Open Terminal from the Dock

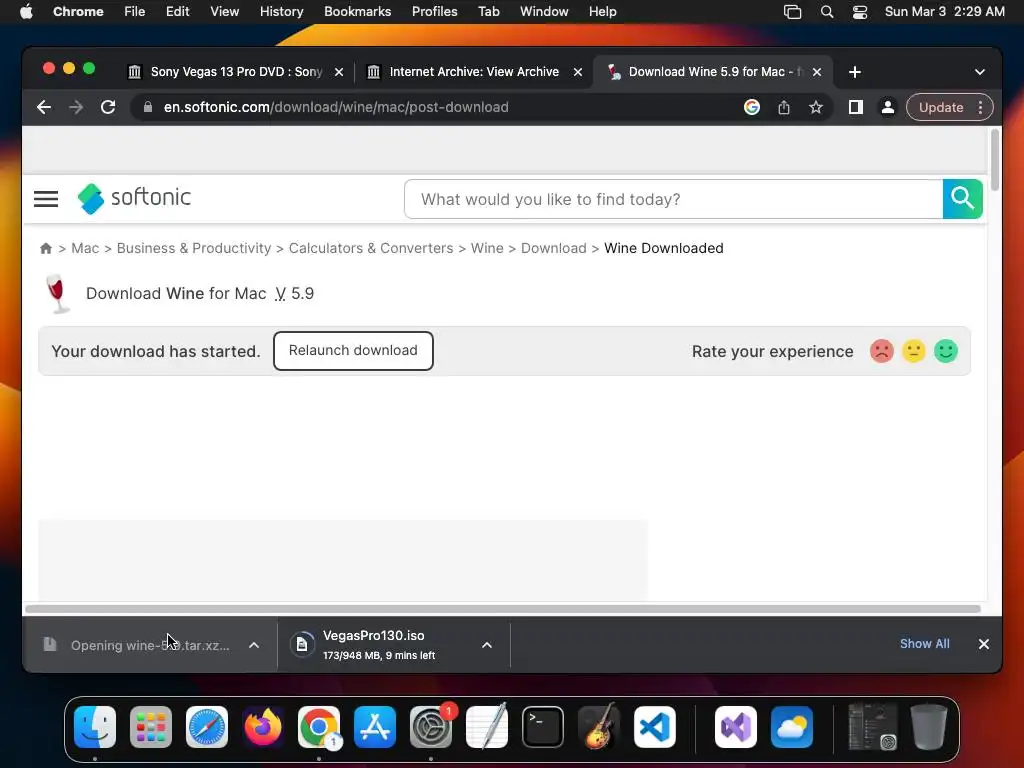(x=543, y=727)
